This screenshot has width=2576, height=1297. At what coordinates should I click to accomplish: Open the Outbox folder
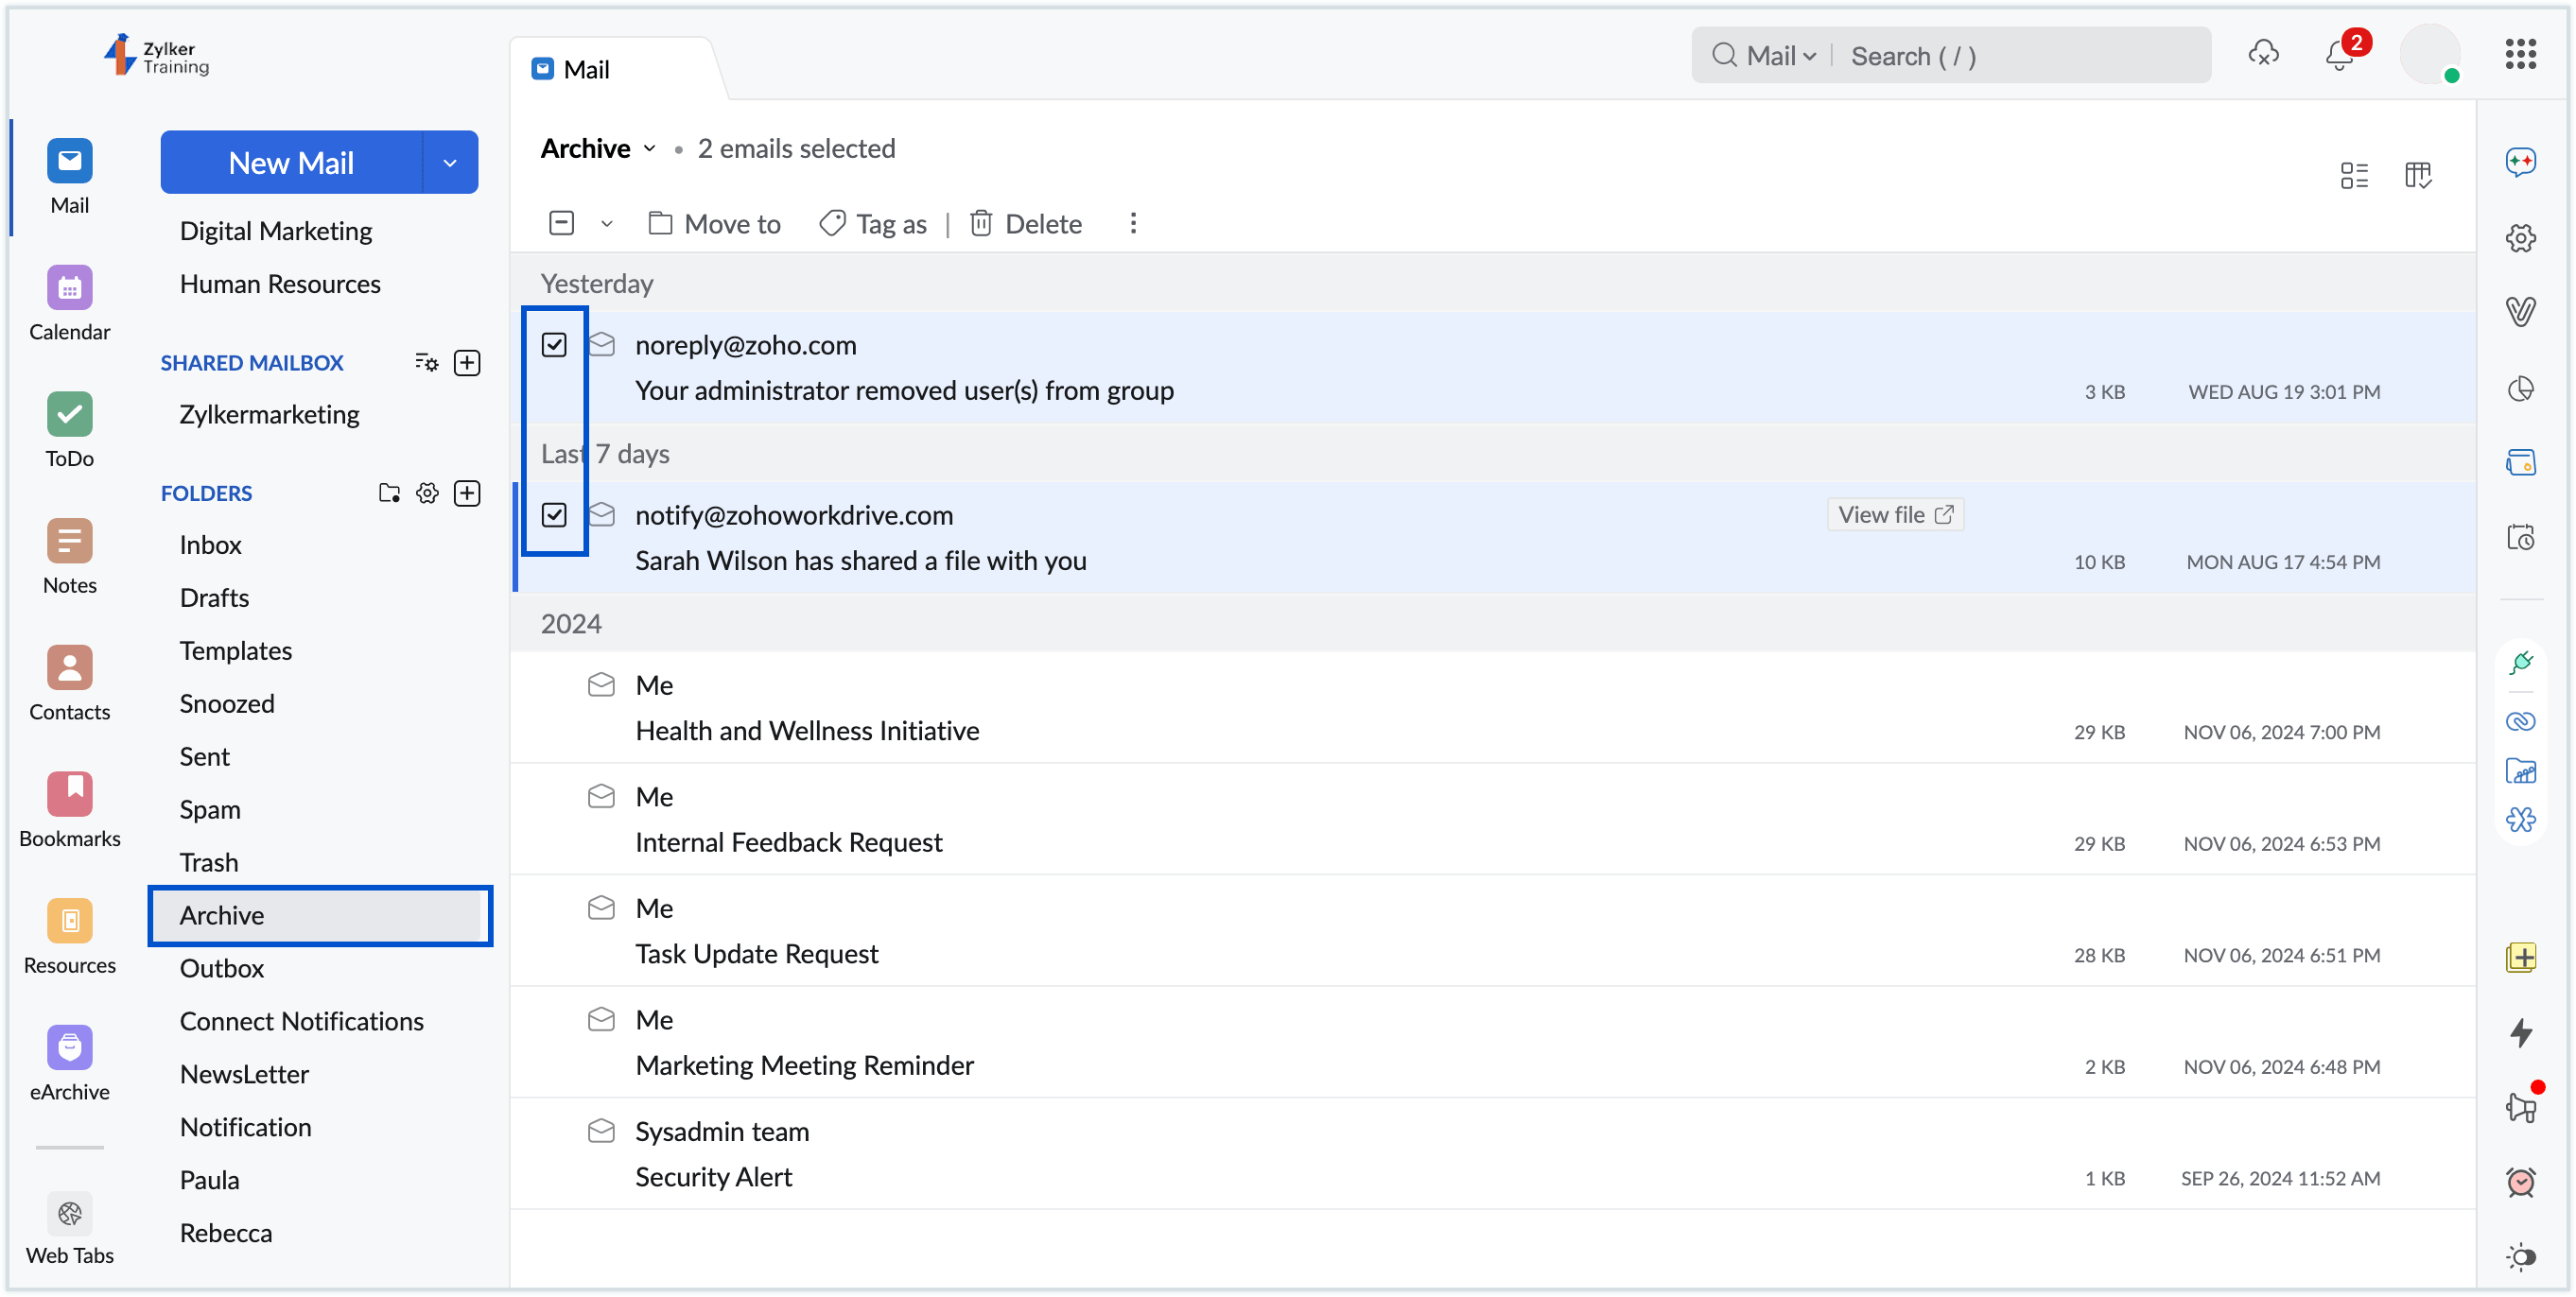(x=222, y=969)
